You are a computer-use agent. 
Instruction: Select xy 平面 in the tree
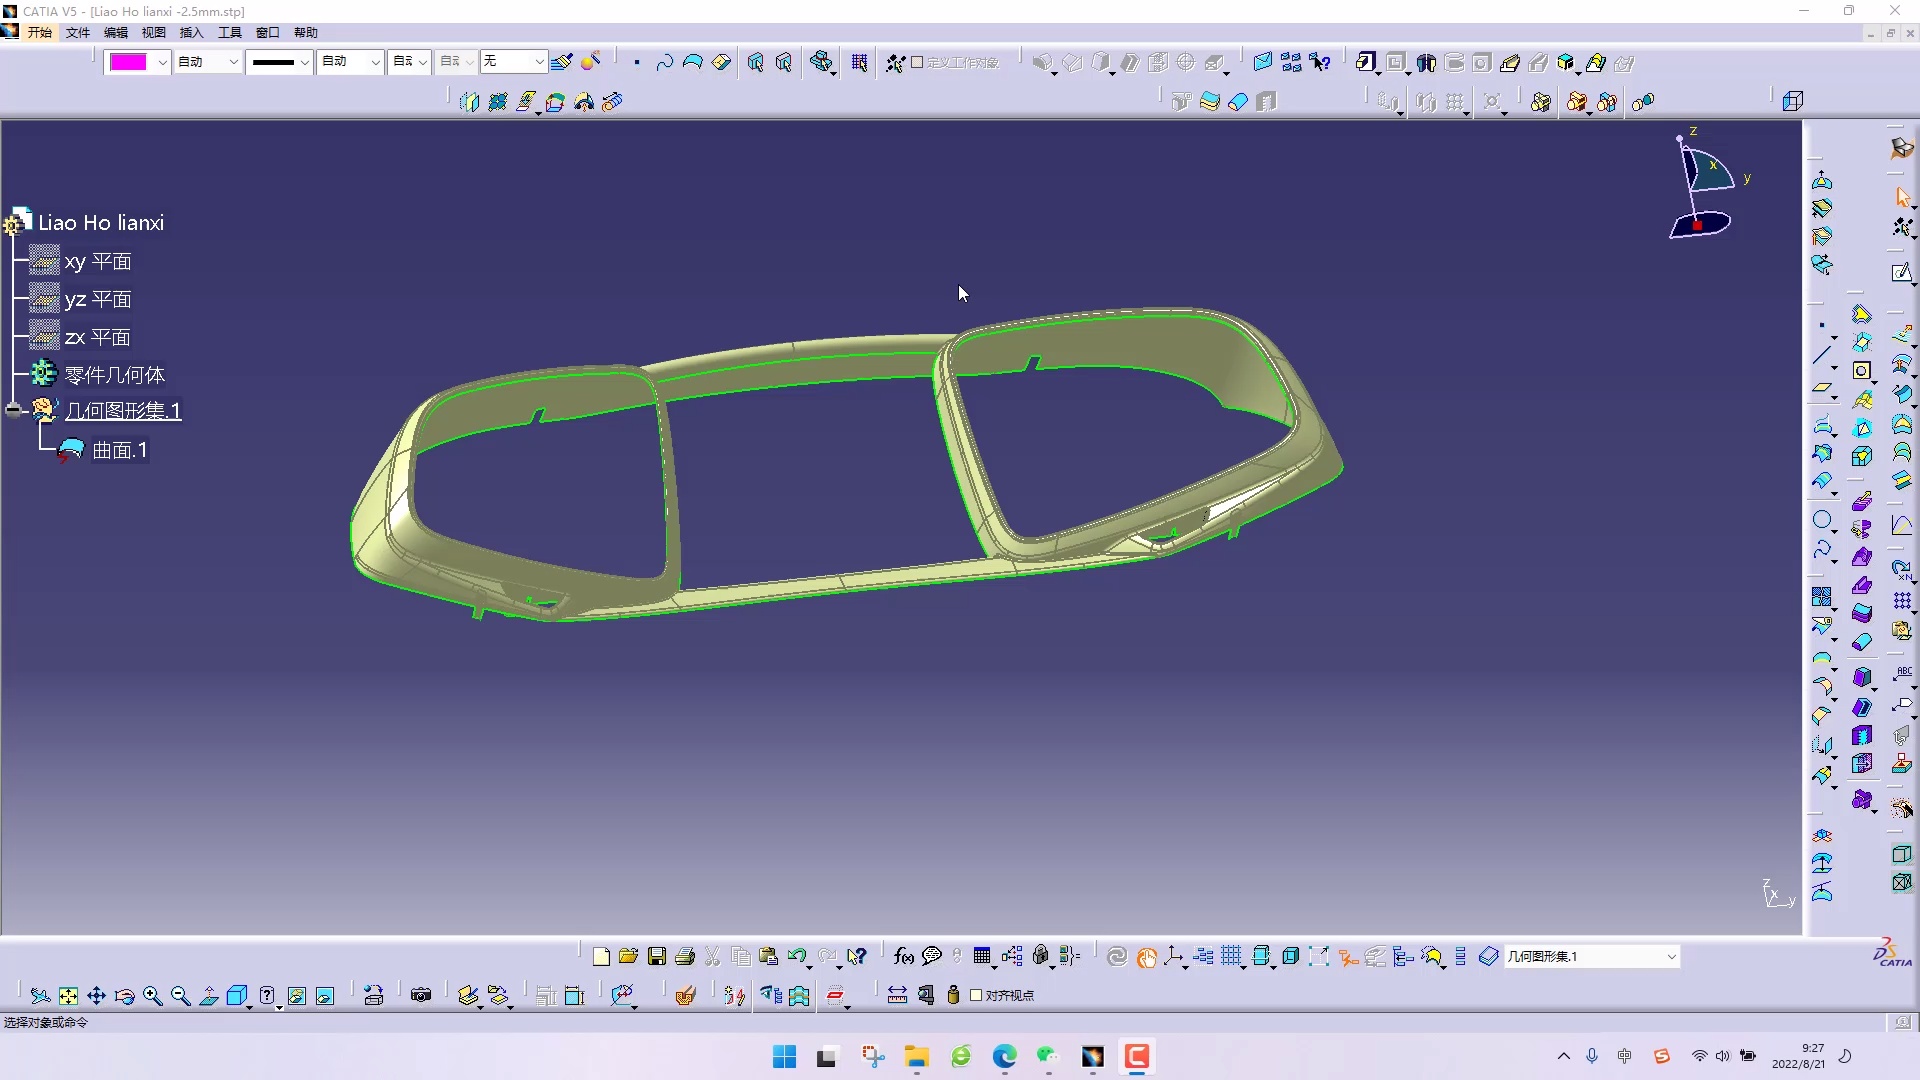point(98,262)
